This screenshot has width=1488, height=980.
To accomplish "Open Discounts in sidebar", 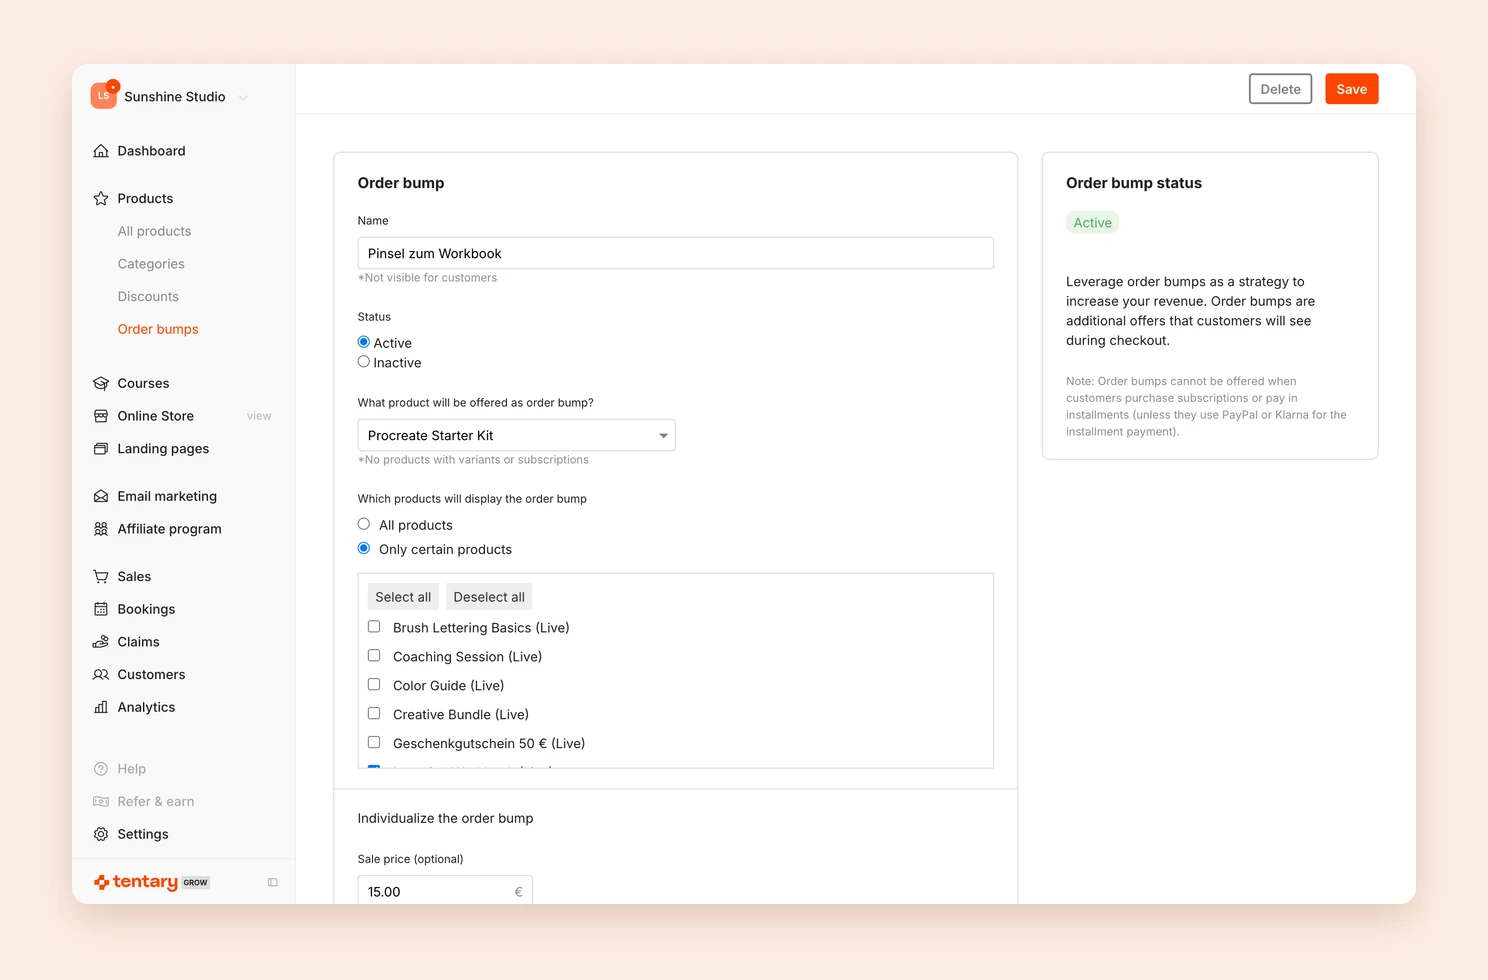I will [x=148, y=297].
